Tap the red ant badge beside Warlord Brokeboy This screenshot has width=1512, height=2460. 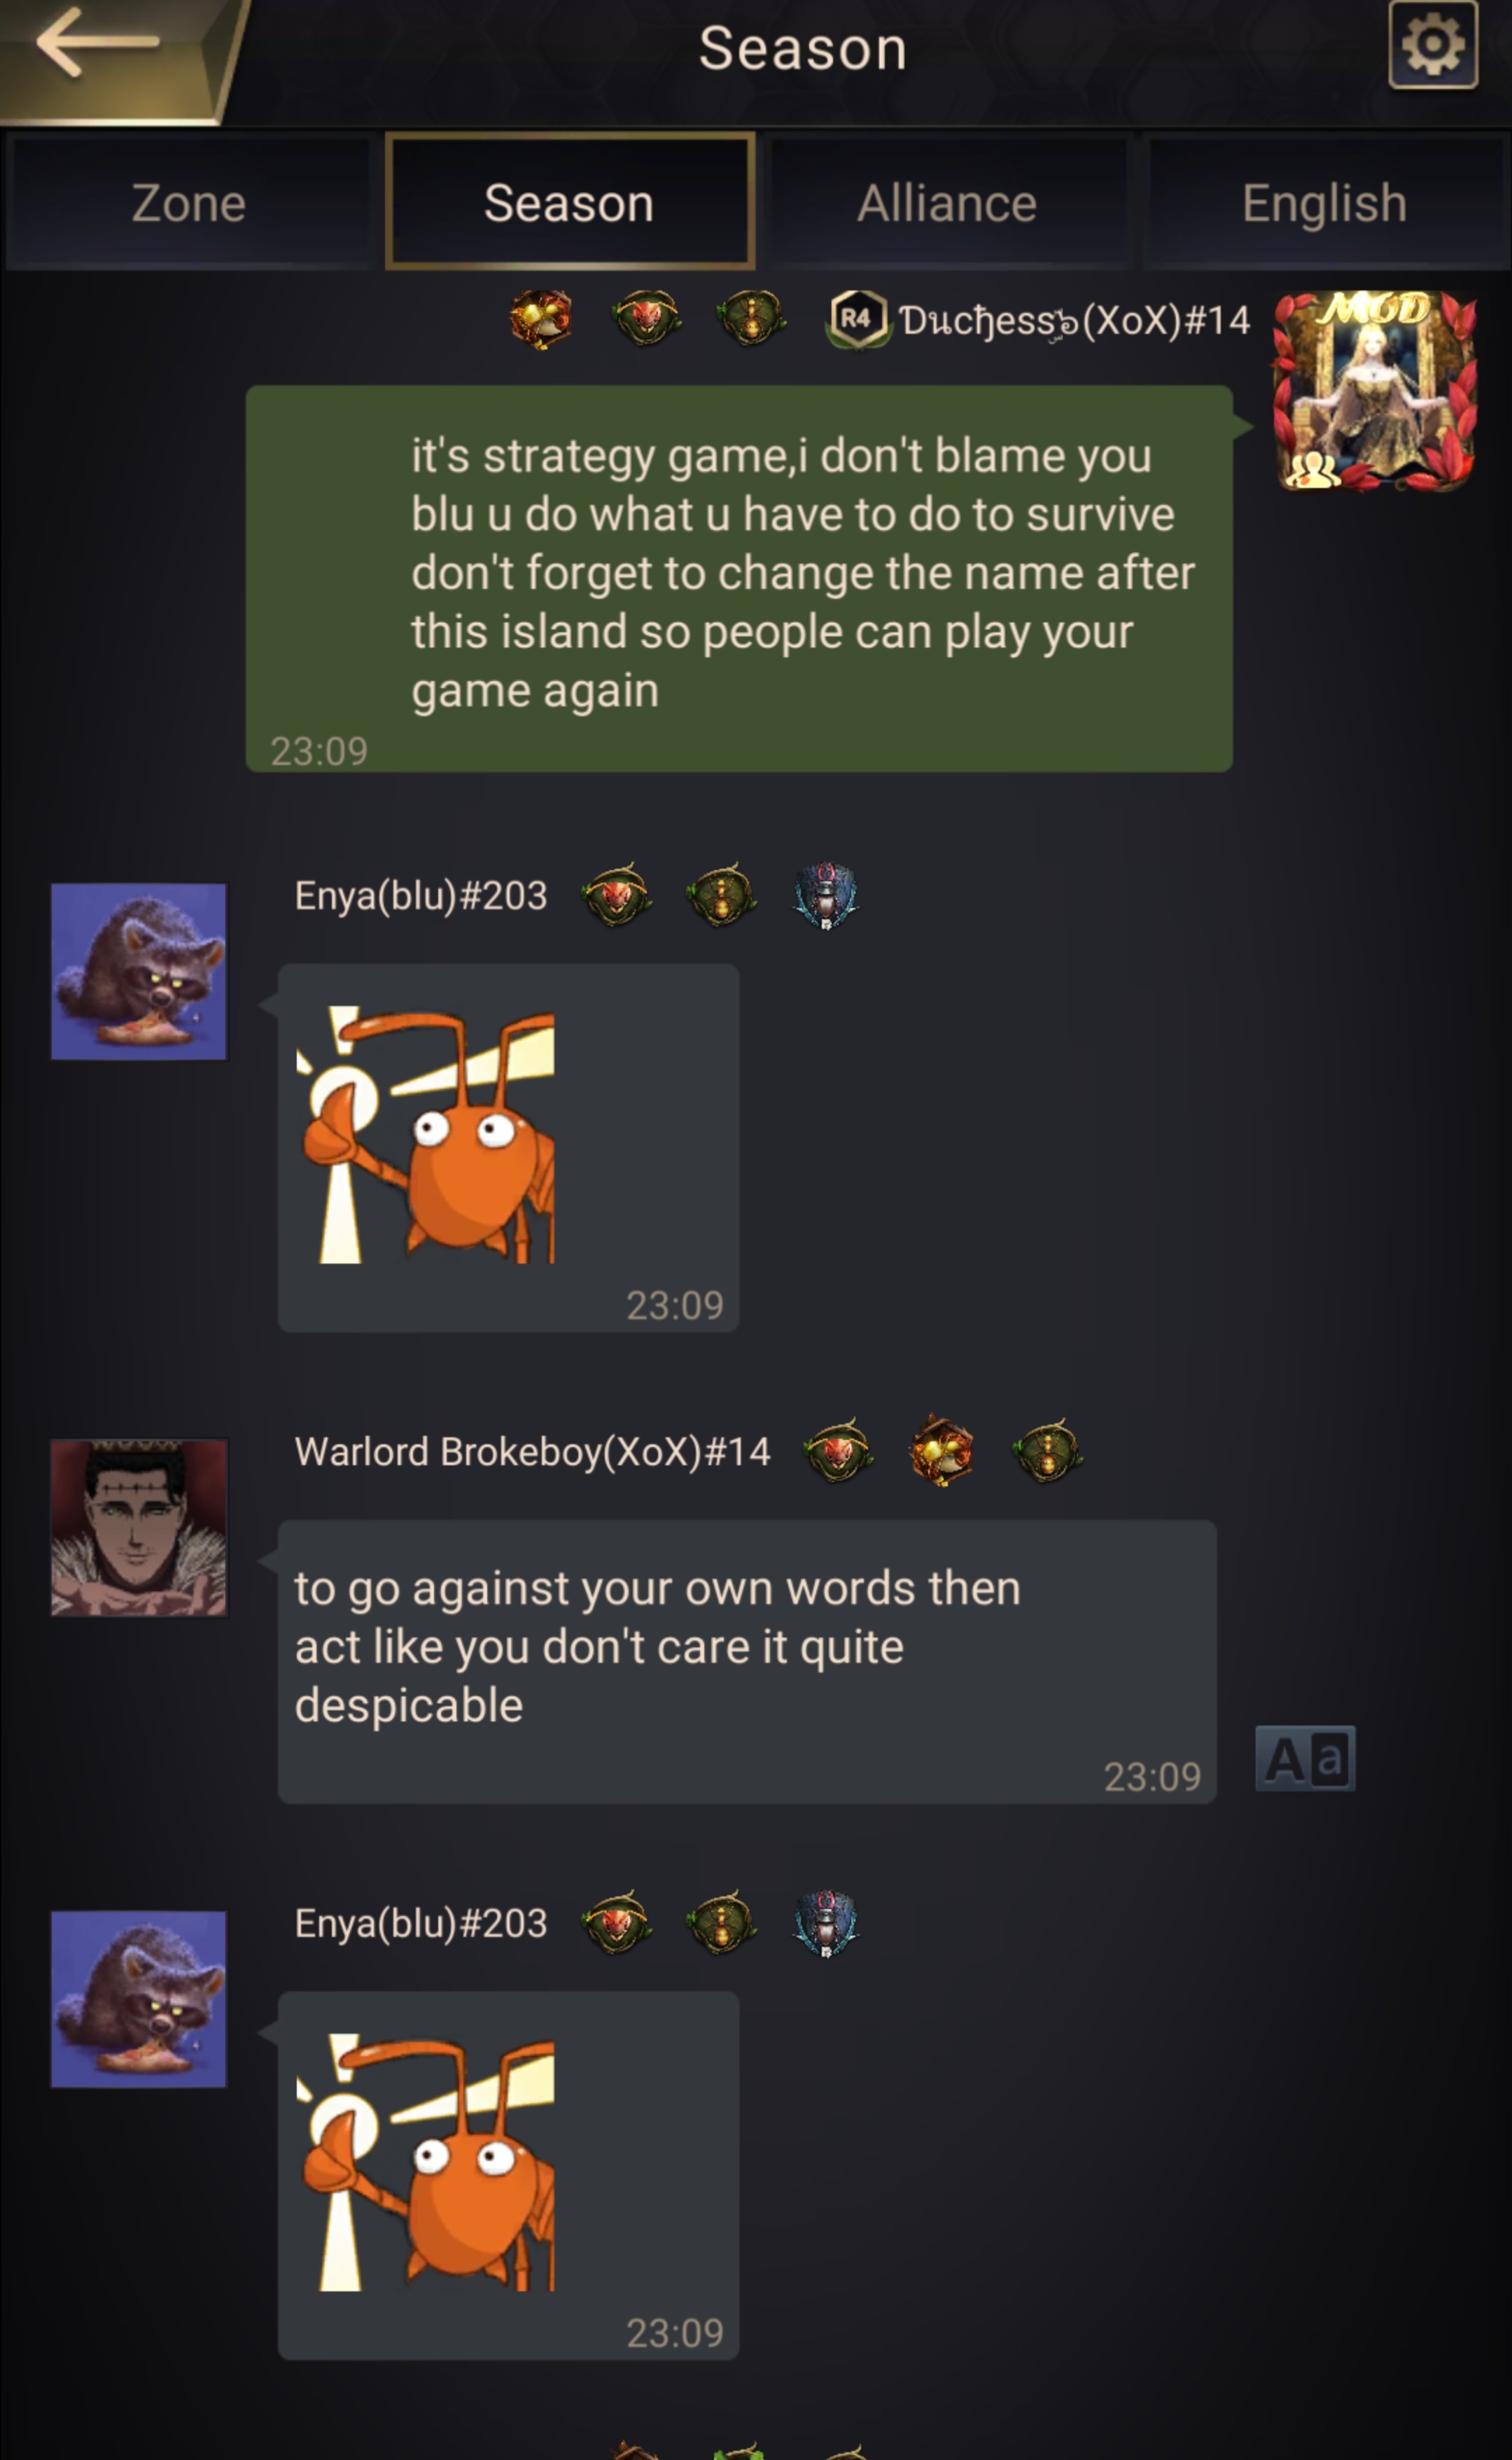tap(838, 1451)
